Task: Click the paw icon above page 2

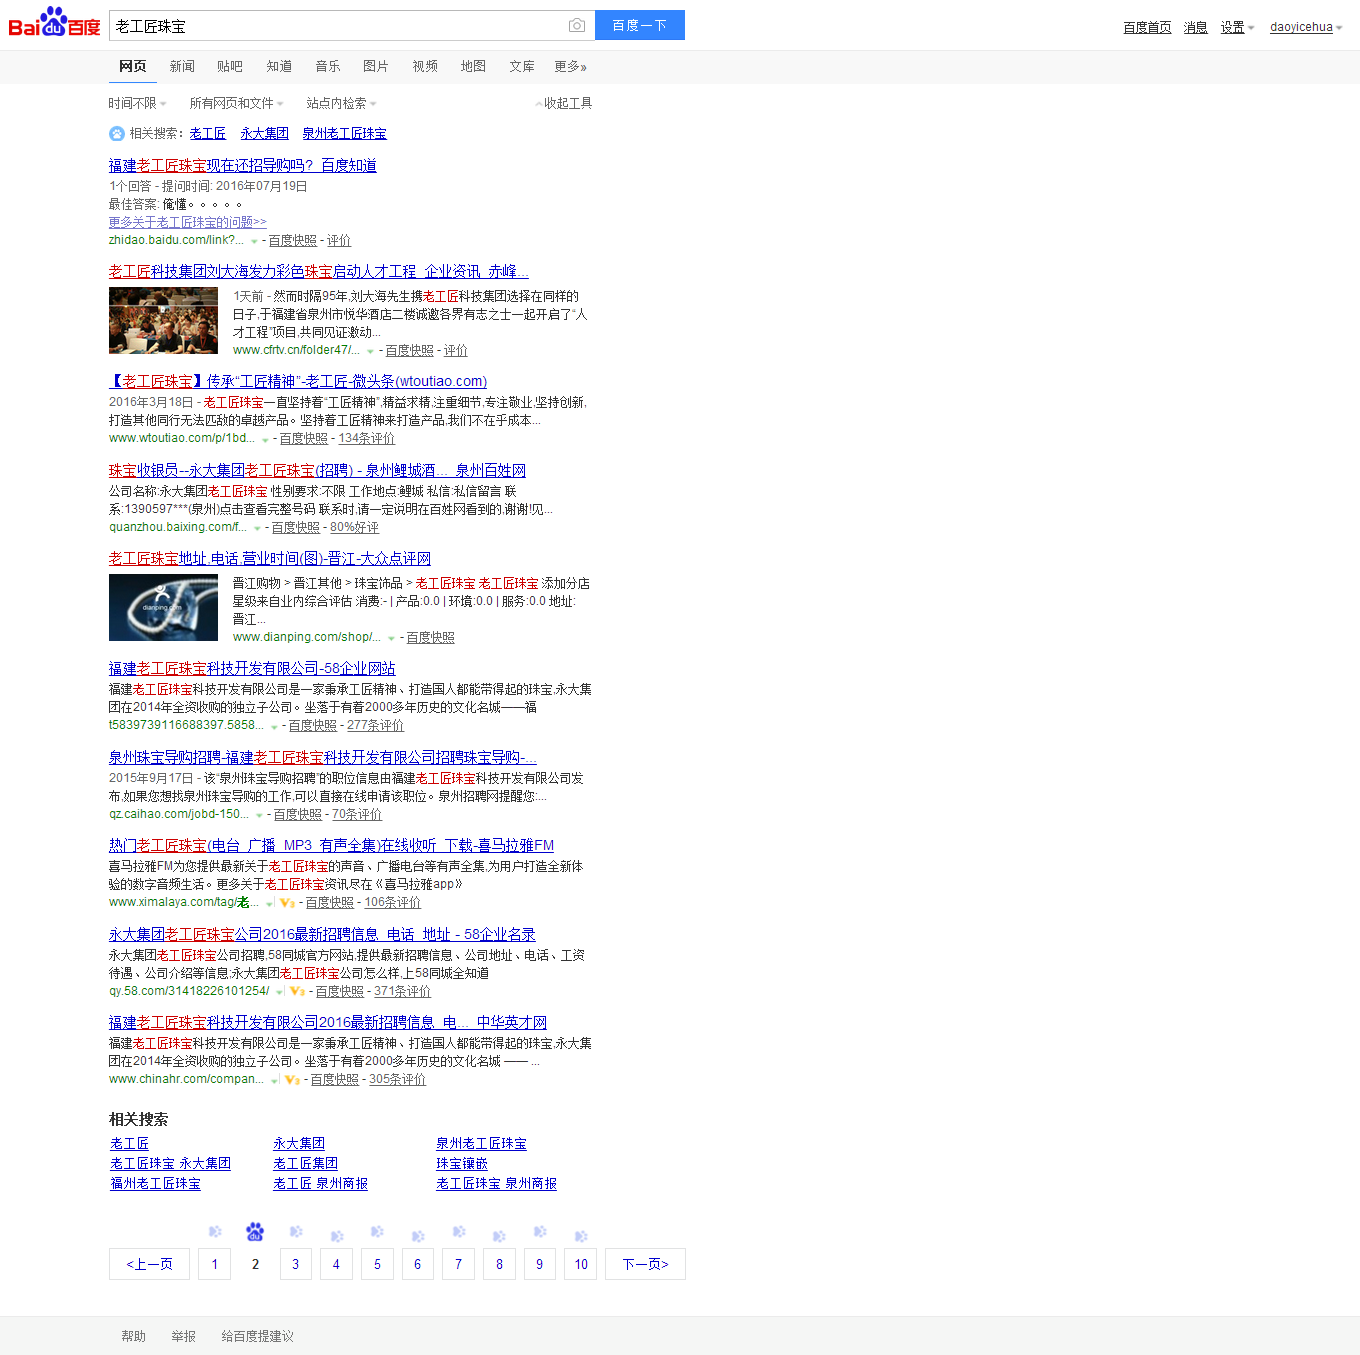Action: pyautogui.click(x=255, y=1231)
